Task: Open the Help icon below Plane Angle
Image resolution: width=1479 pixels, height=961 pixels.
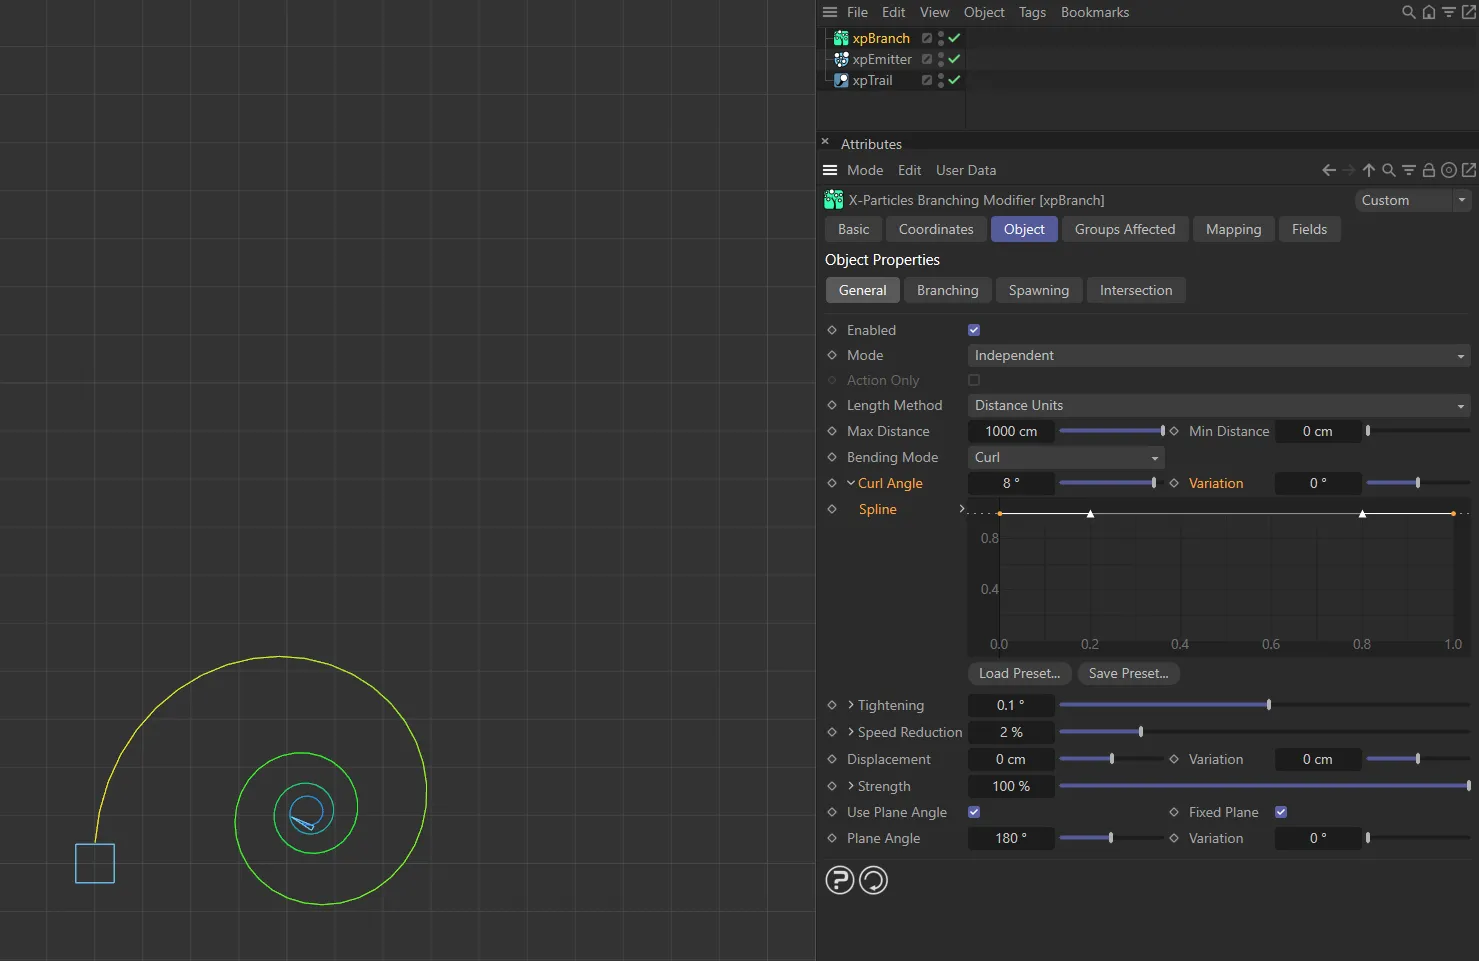Action: (839, 880)
